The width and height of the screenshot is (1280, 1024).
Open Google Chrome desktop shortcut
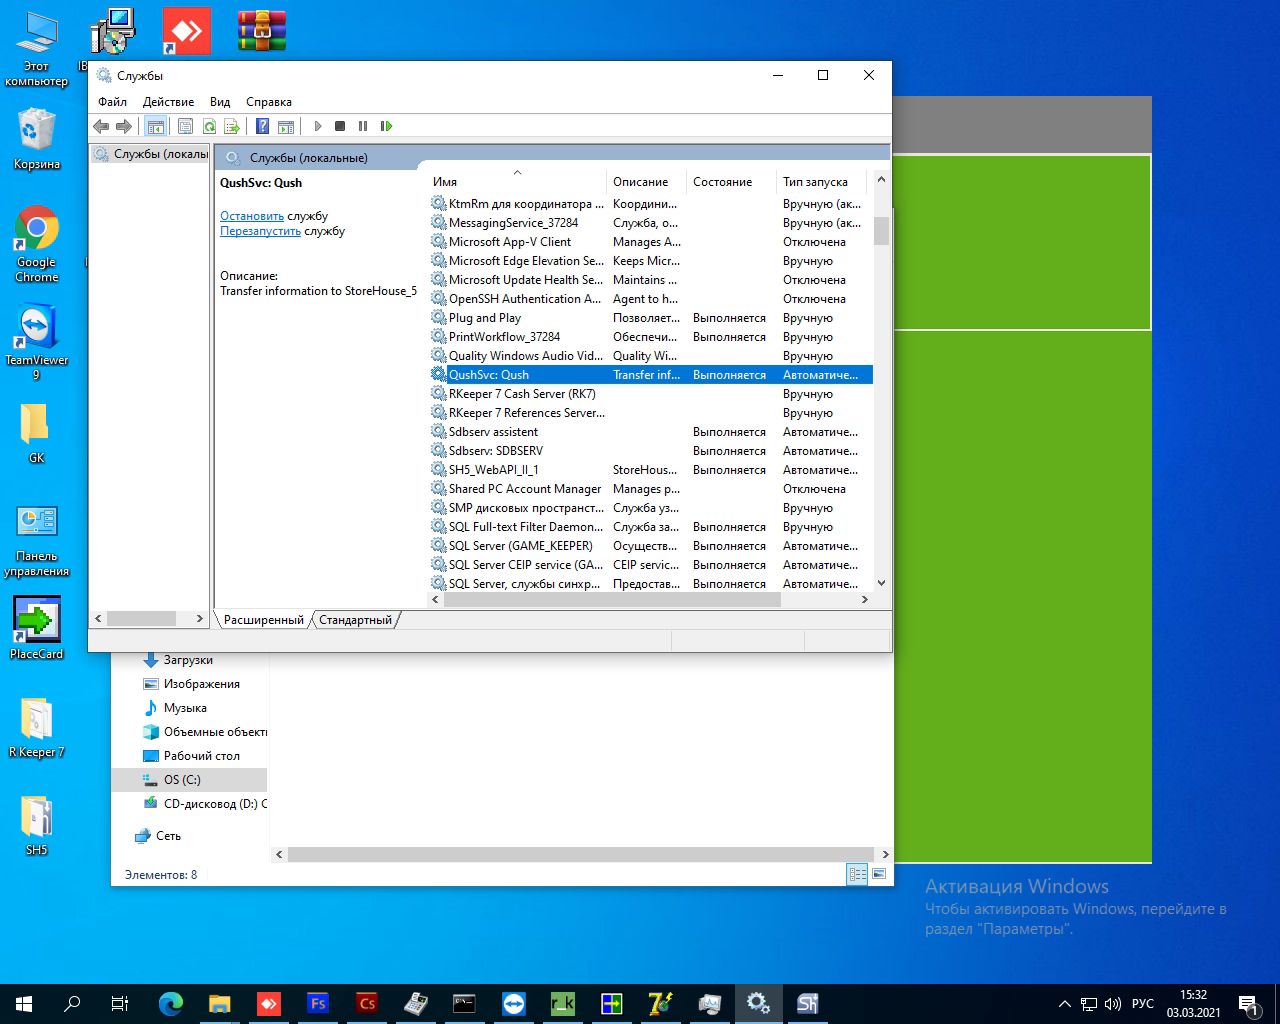(37, 246)
